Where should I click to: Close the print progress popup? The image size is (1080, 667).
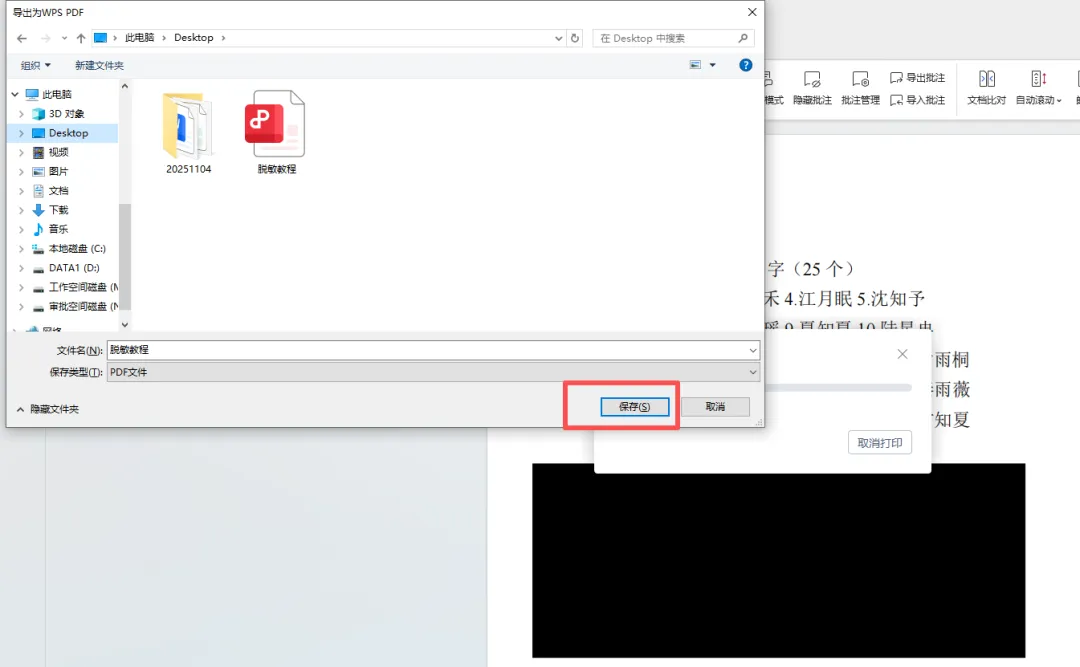pyautogui.click(x=902, y=354)
